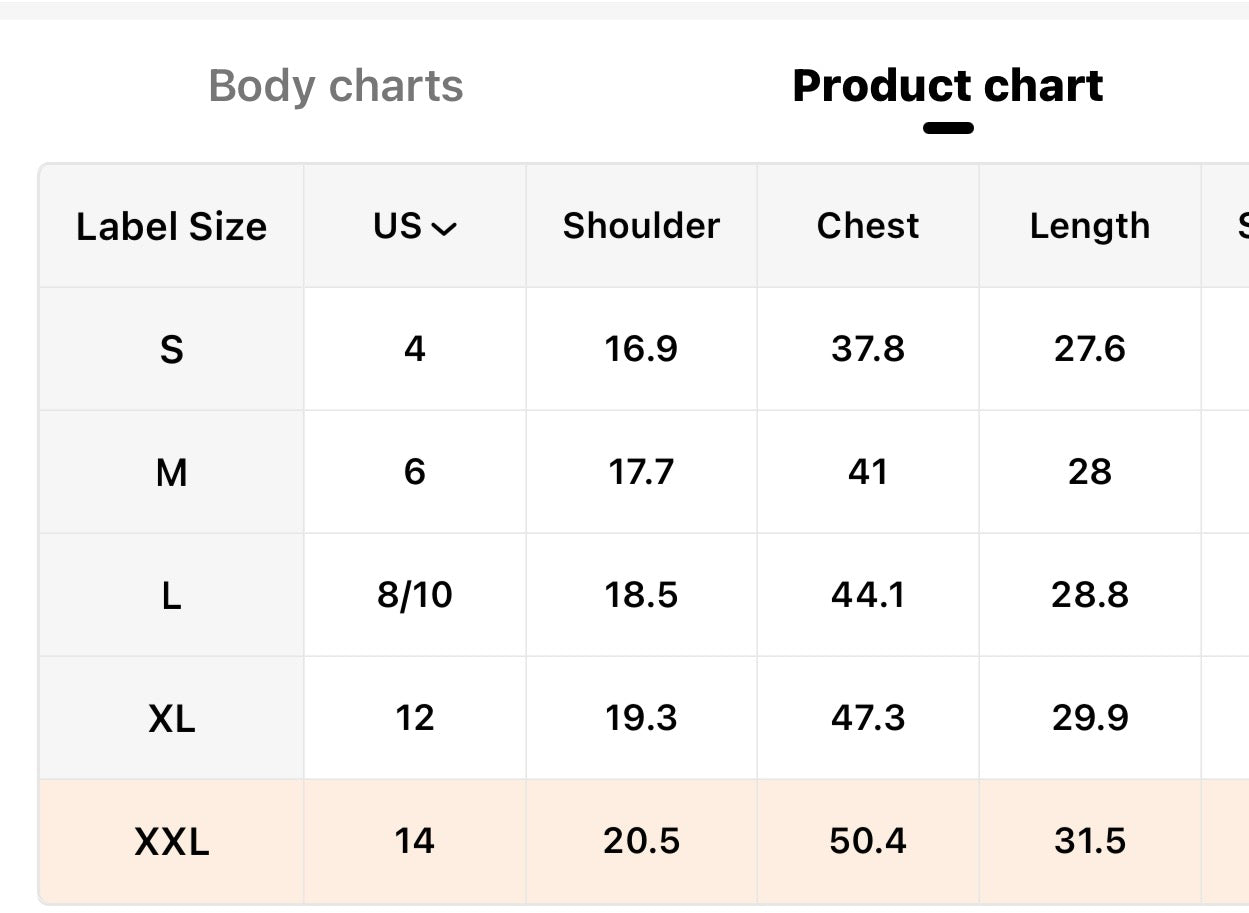Click the chevron beside US header
This screenshot has height=913, width=1249.
(444, 229)
